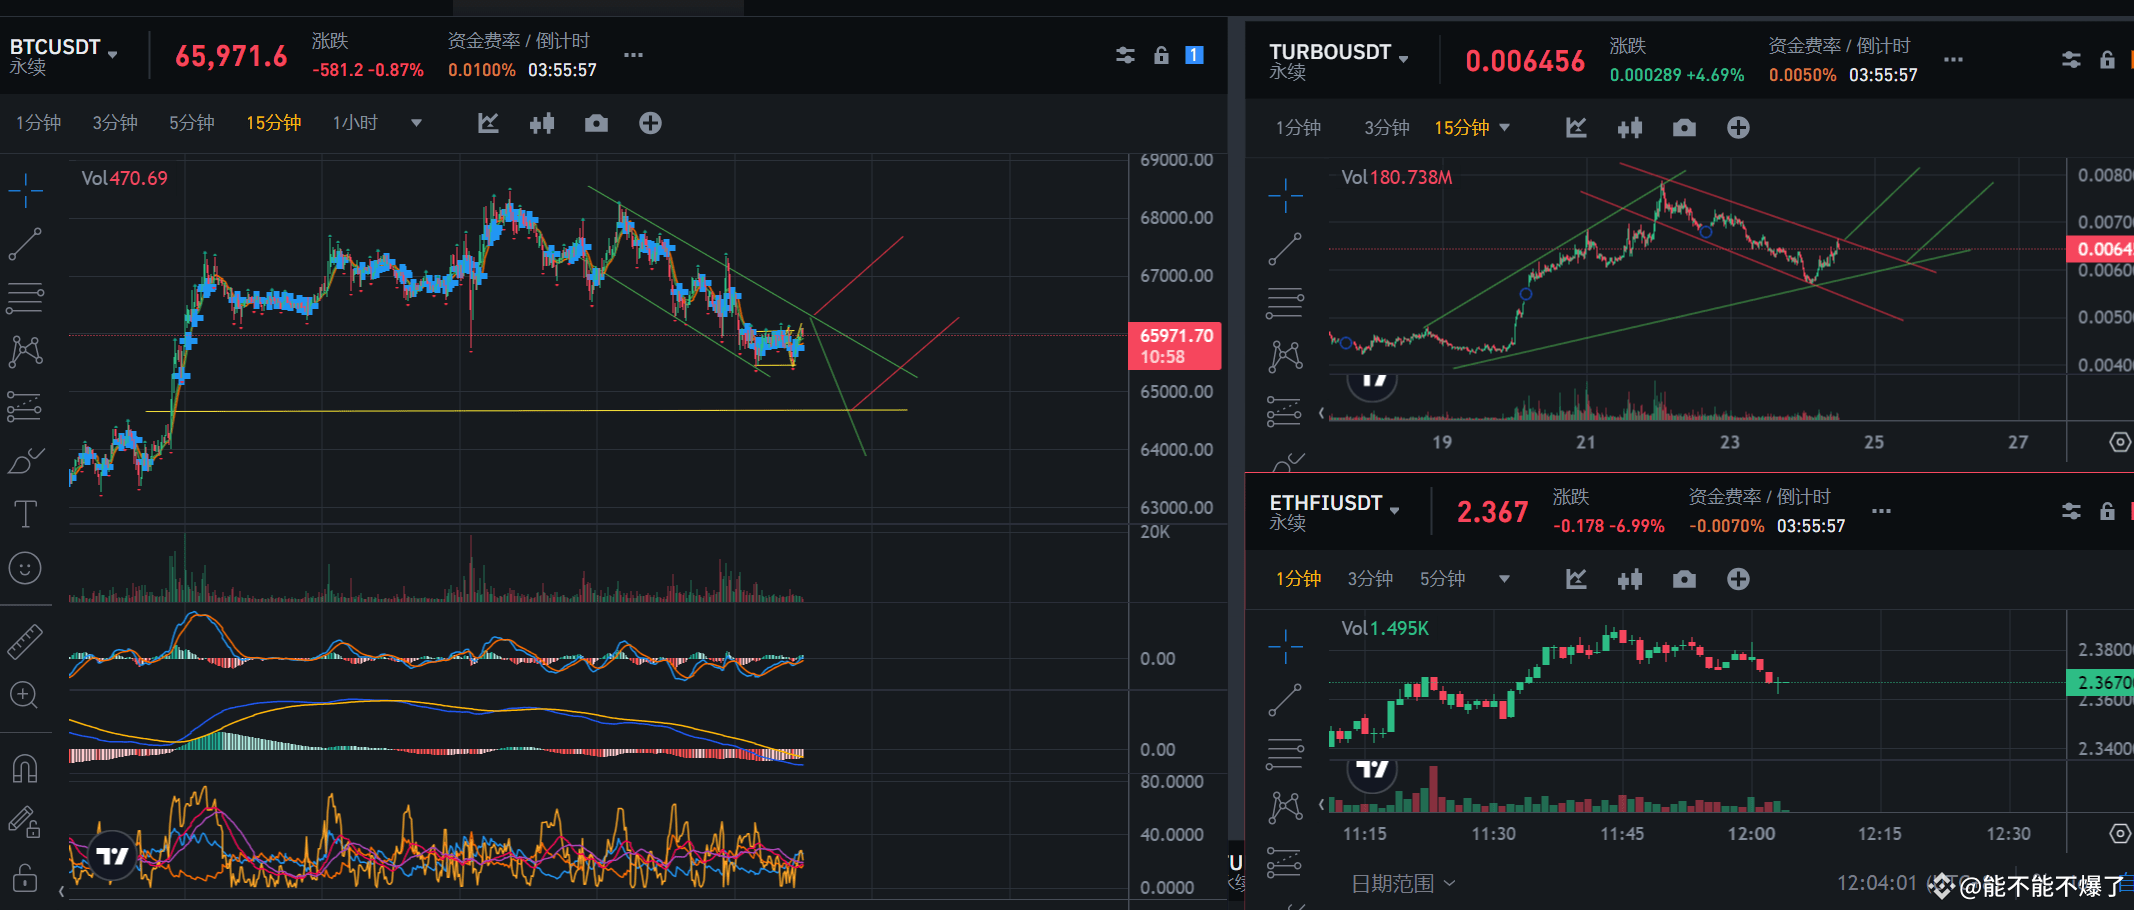Screen dimensions: 2134x910
Task: Toggle stay-in-drawing-mode pencil lock icon
Action: pos(25,822)
